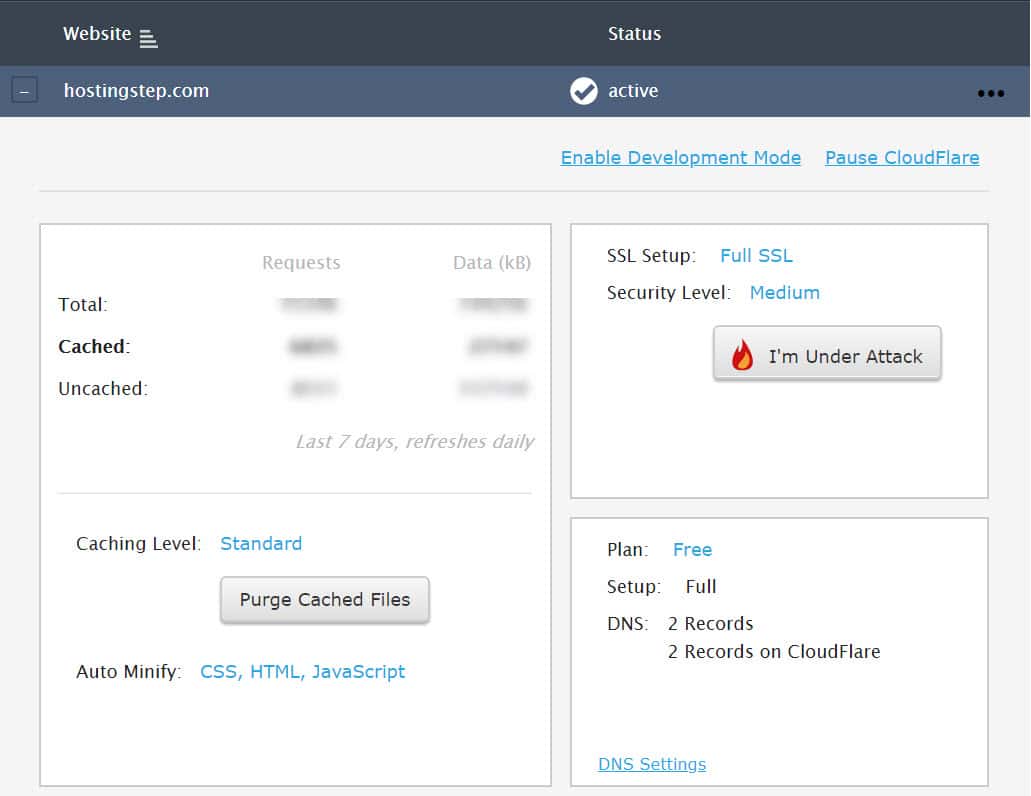Viewport: 1031px width, 796px height.
Task: Click the flame icon on attack button
Action: click(742, 355)
